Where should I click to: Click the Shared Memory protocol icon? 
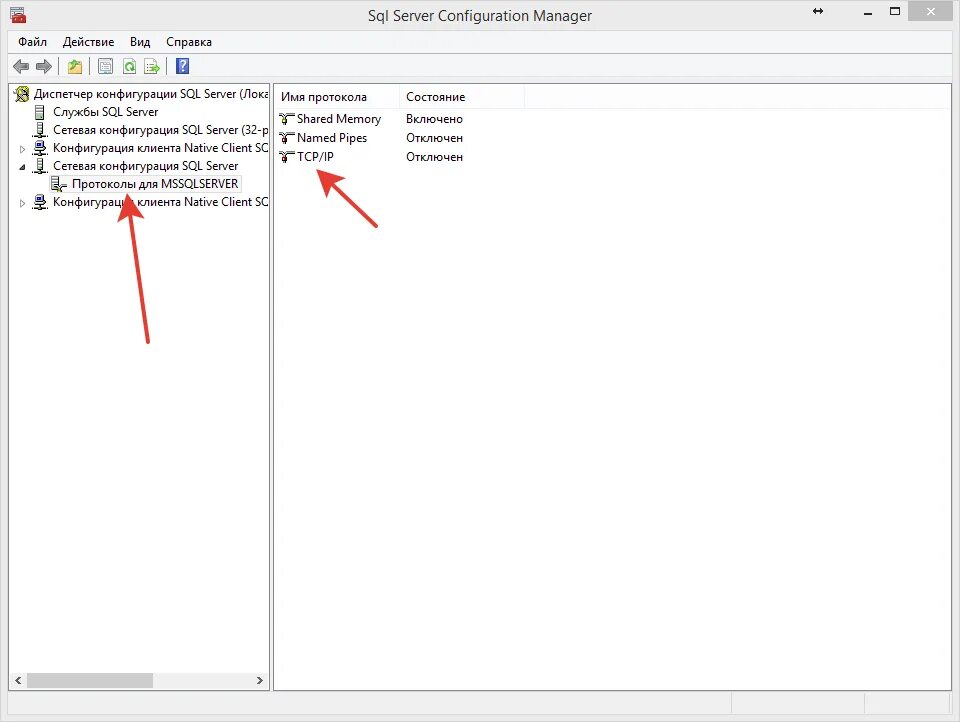(286, 119)
